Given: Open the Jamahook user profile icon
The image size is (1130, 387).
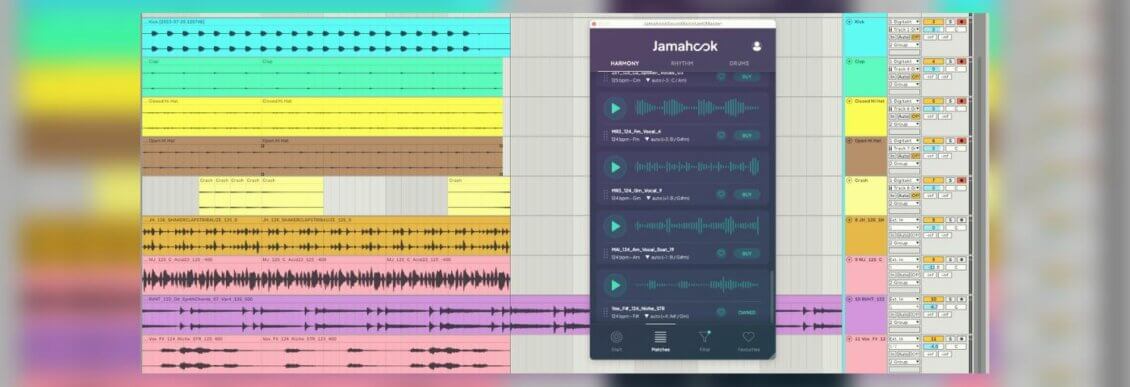Looking at the screenshot, I should coord(757,46).
